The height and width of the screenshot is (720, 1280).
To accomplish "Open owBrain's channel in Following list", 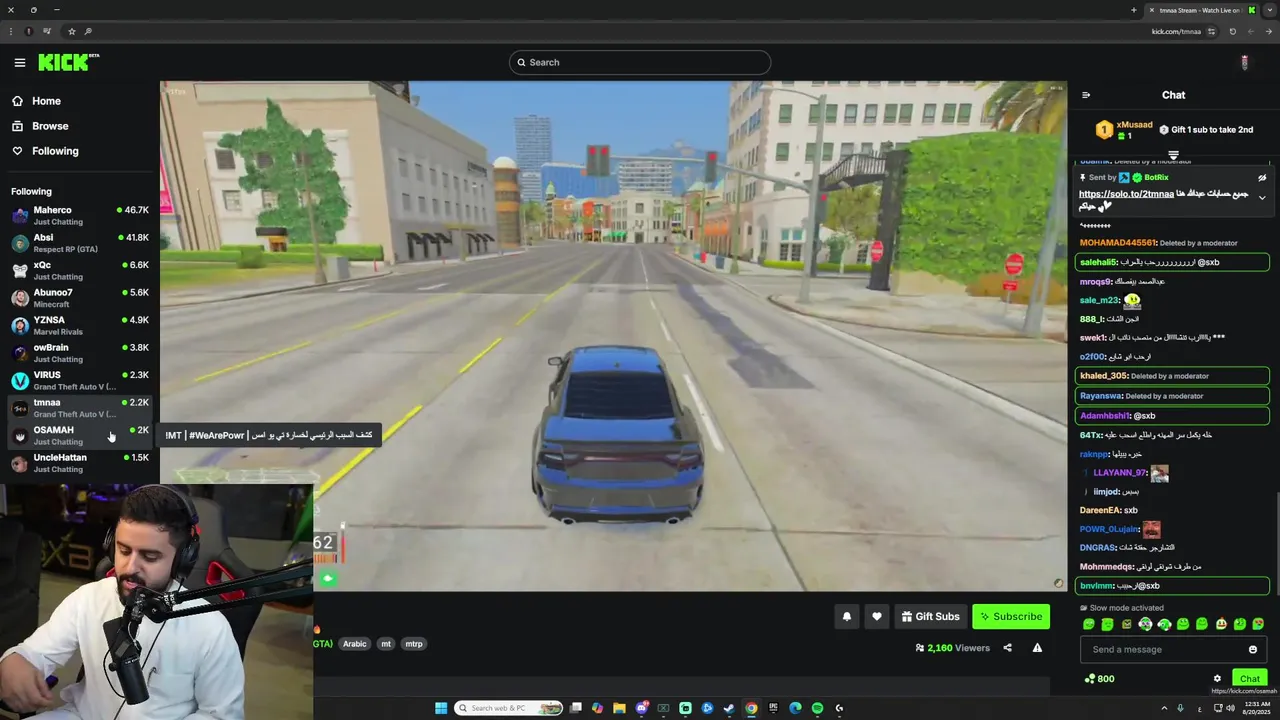I will click(x=80, y=353).
